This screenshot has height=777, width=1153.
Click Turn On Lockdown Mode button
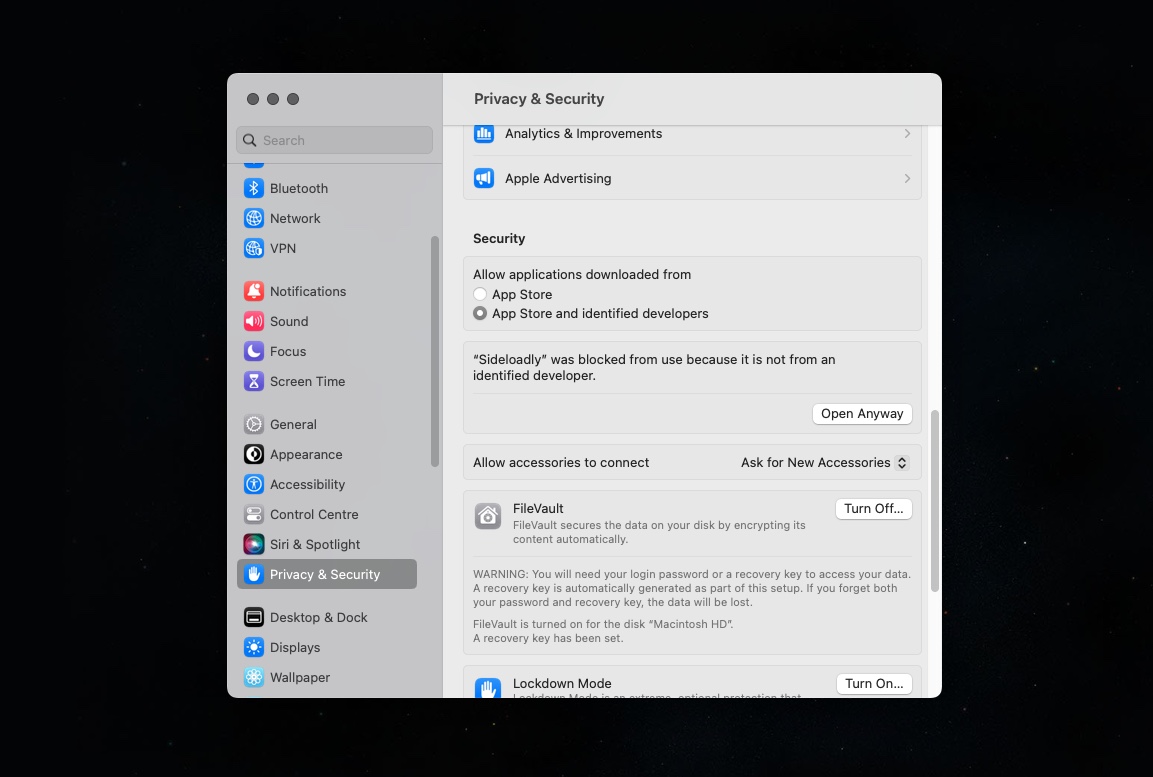click(874, 684)
